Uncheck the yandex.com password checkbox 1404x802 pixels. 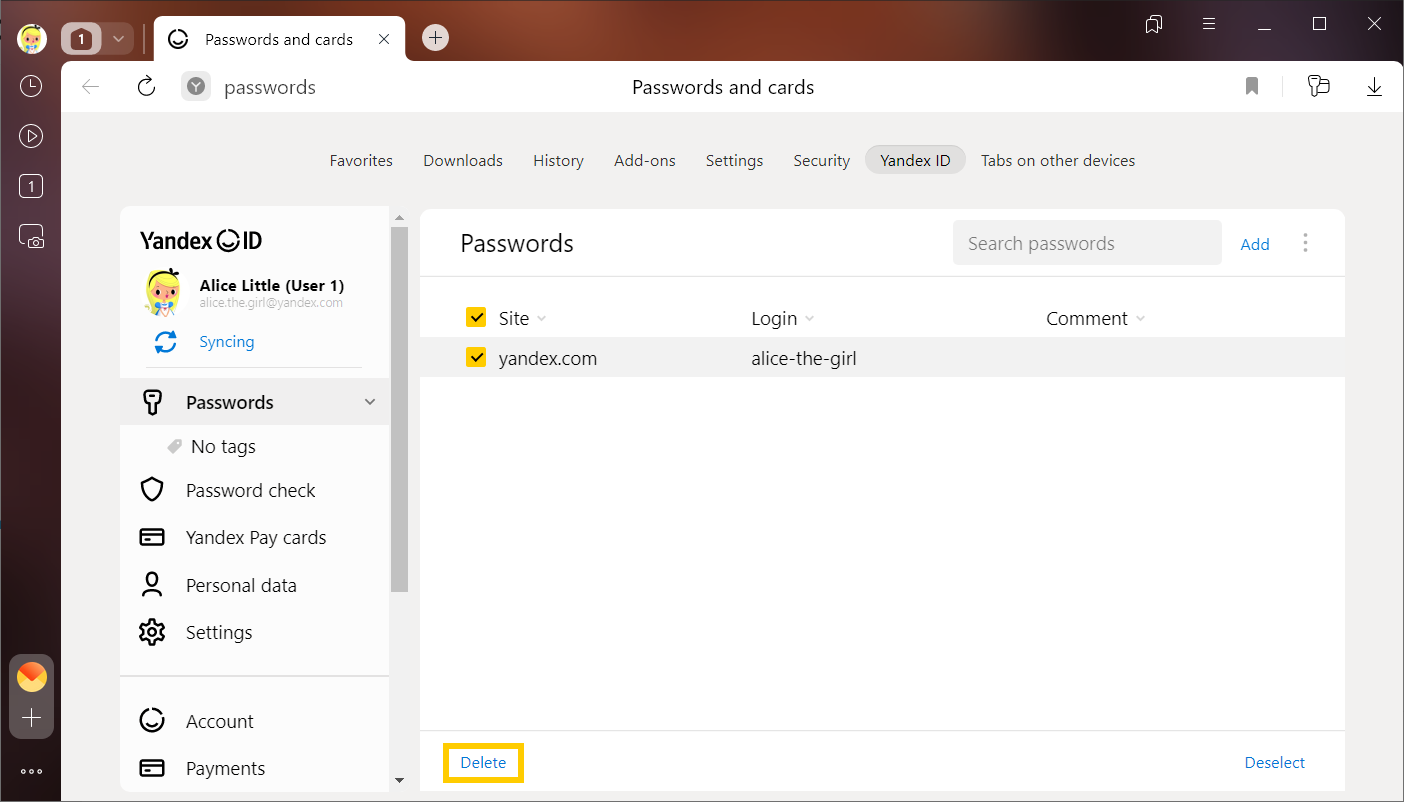click(x=476, y=358)
